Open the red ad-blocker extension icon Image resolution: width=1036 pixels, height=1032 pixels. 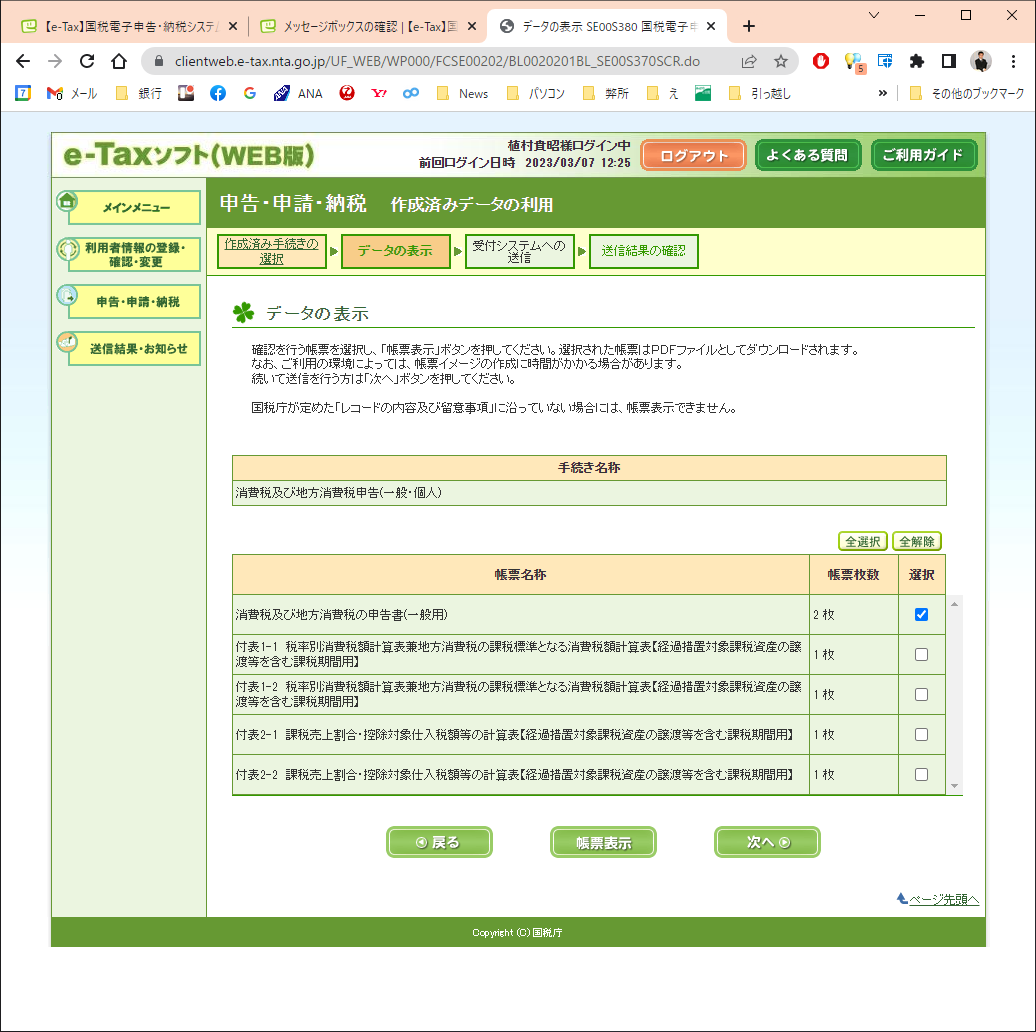(821, 61)
